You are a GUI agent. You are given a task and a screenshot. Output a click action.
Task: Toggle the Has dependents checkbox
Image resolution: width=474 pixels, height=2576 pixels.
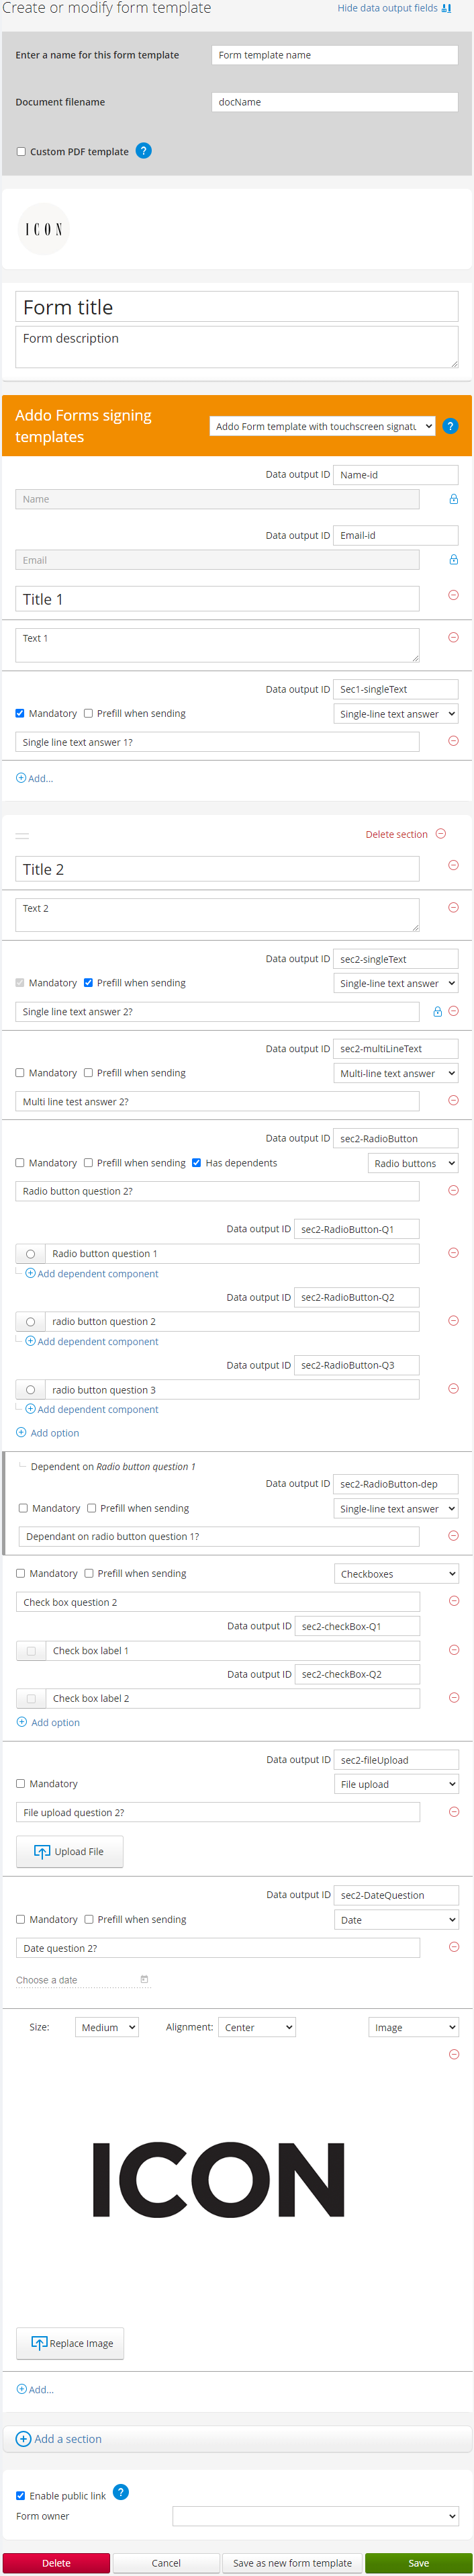point(196,1163)
